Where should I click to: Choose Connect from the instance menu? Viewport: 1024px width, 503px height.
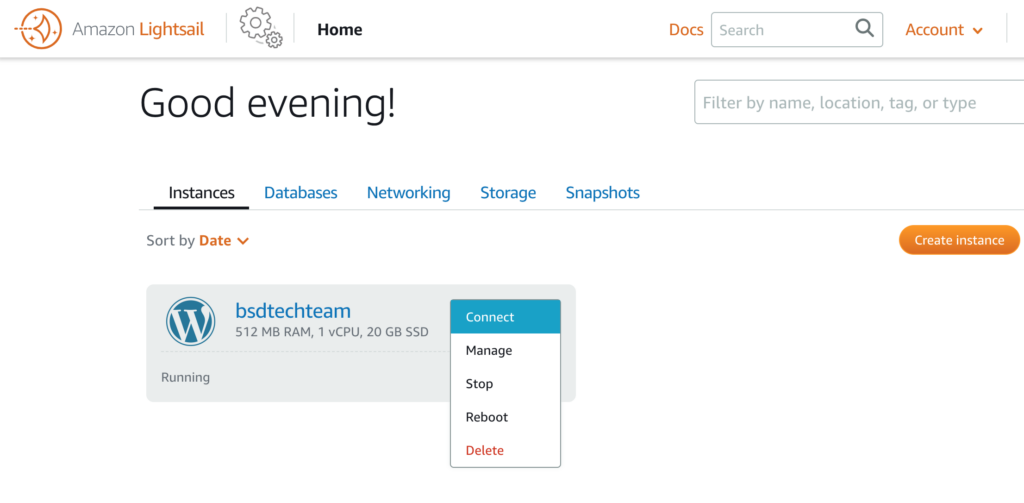[x=505, y=317]
